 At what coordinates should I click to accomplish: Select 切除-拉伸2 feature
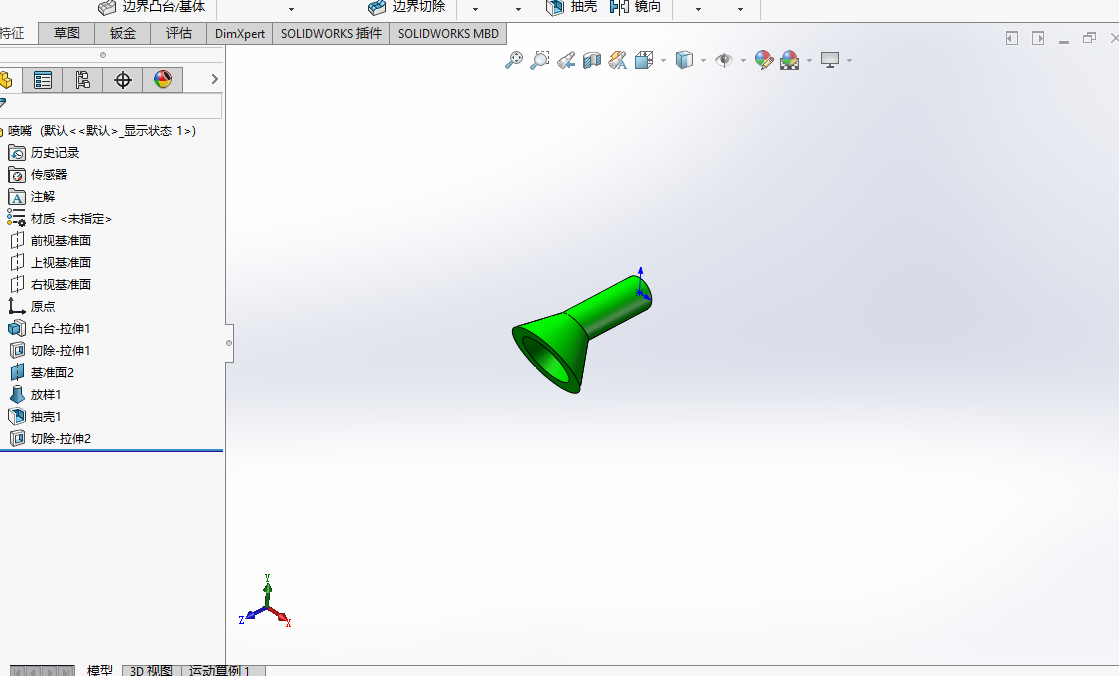point(49,438)
